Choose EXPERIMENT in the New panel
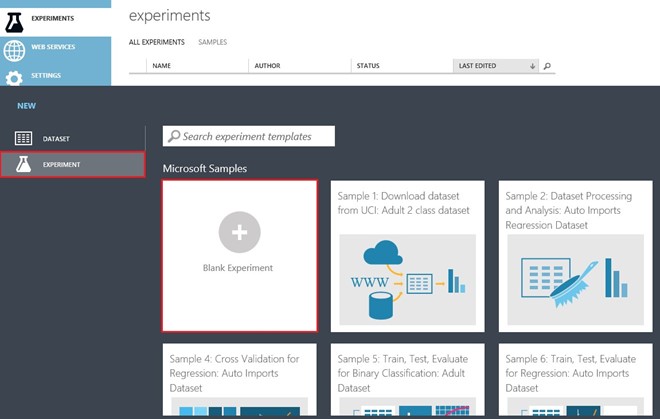 61,165
